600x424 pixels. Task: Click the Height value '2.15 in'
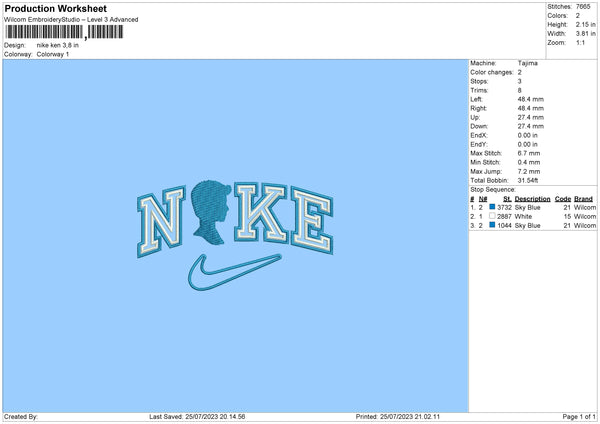[x=585, y=24]
